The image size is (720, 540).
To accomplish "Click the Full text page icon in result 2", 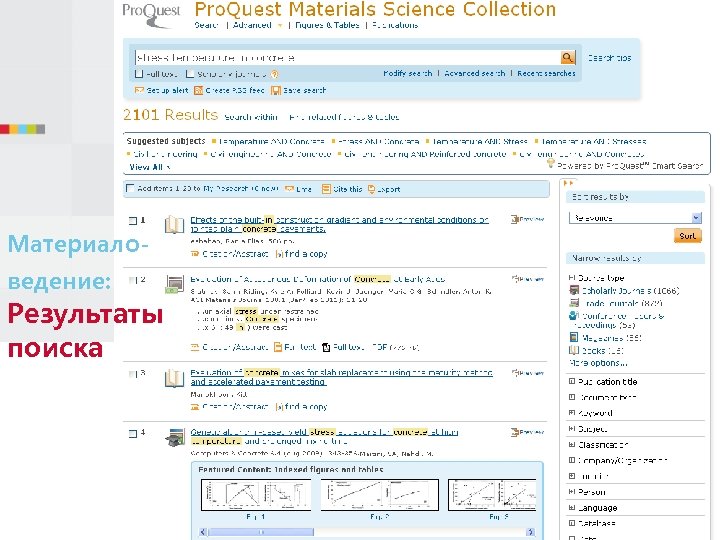I will (278, 347).
